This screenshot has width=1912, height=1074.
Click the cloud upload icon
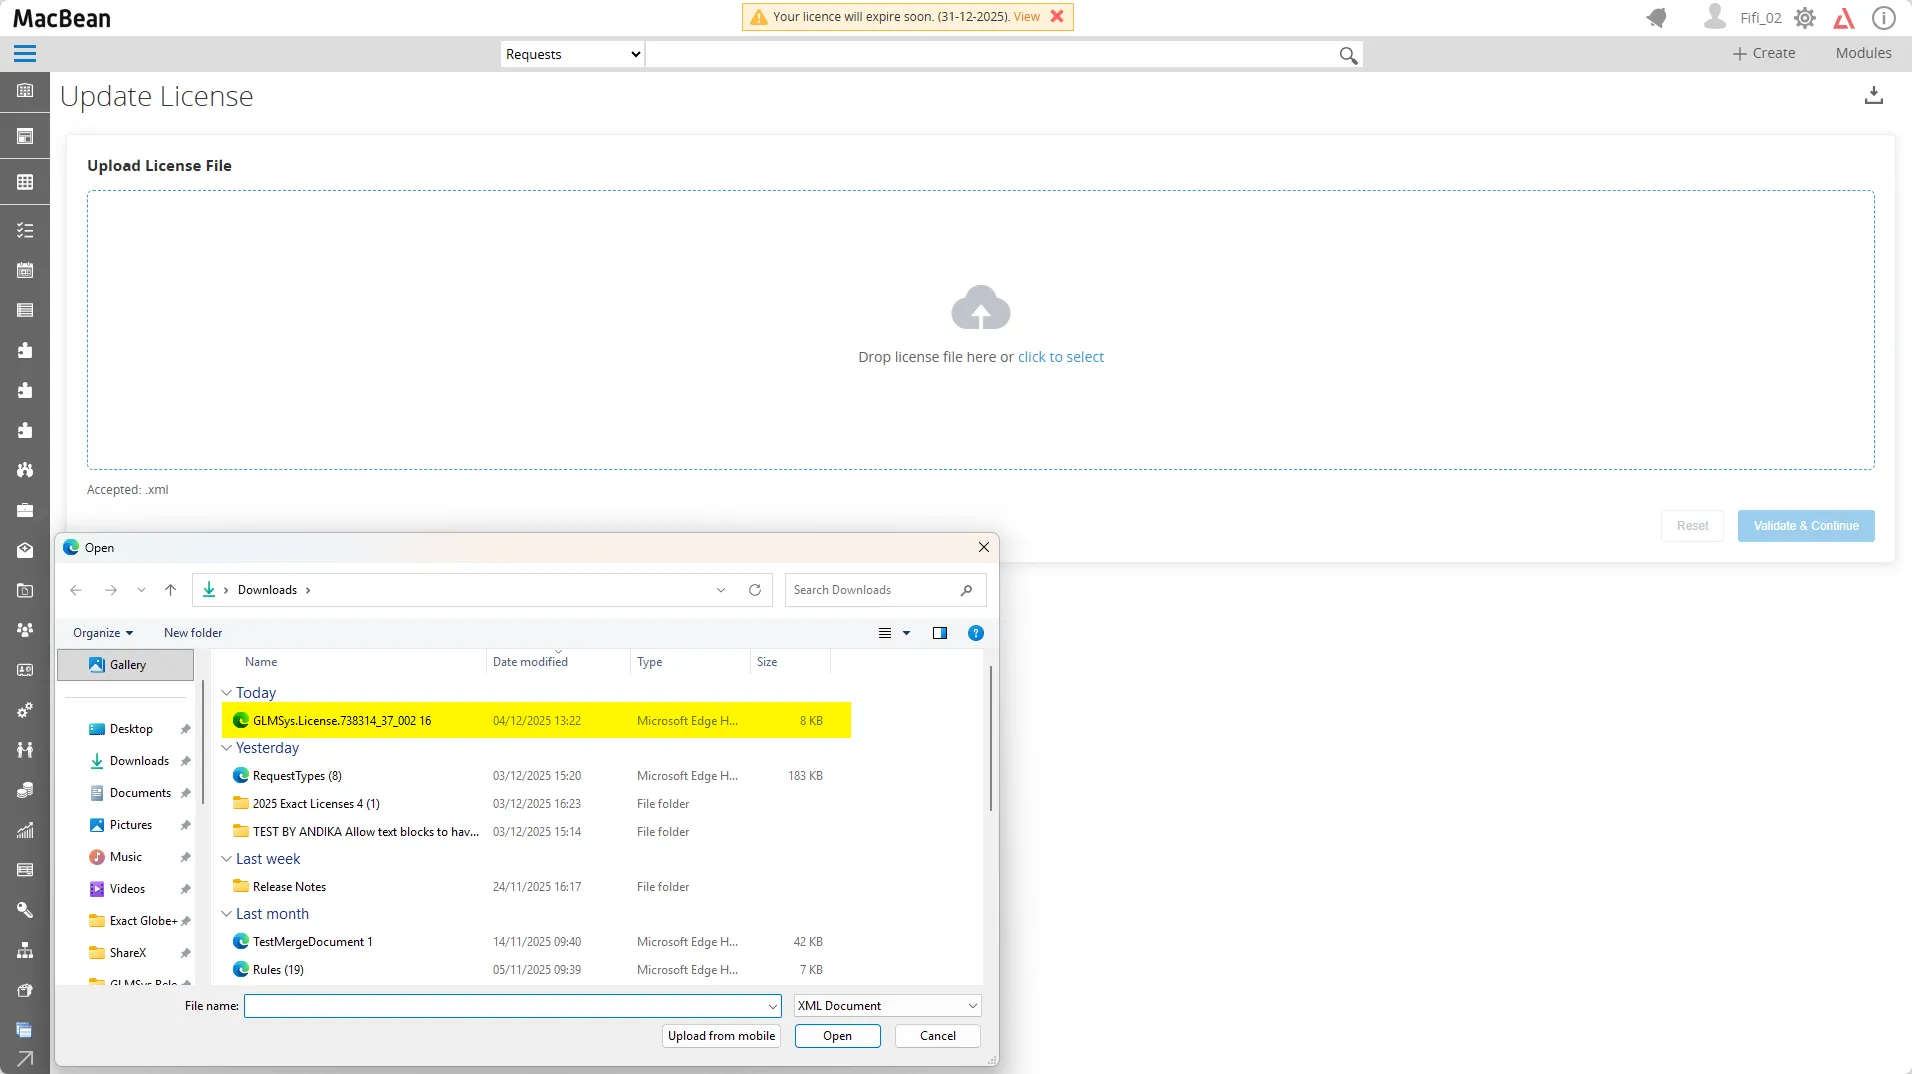(980, 309)
